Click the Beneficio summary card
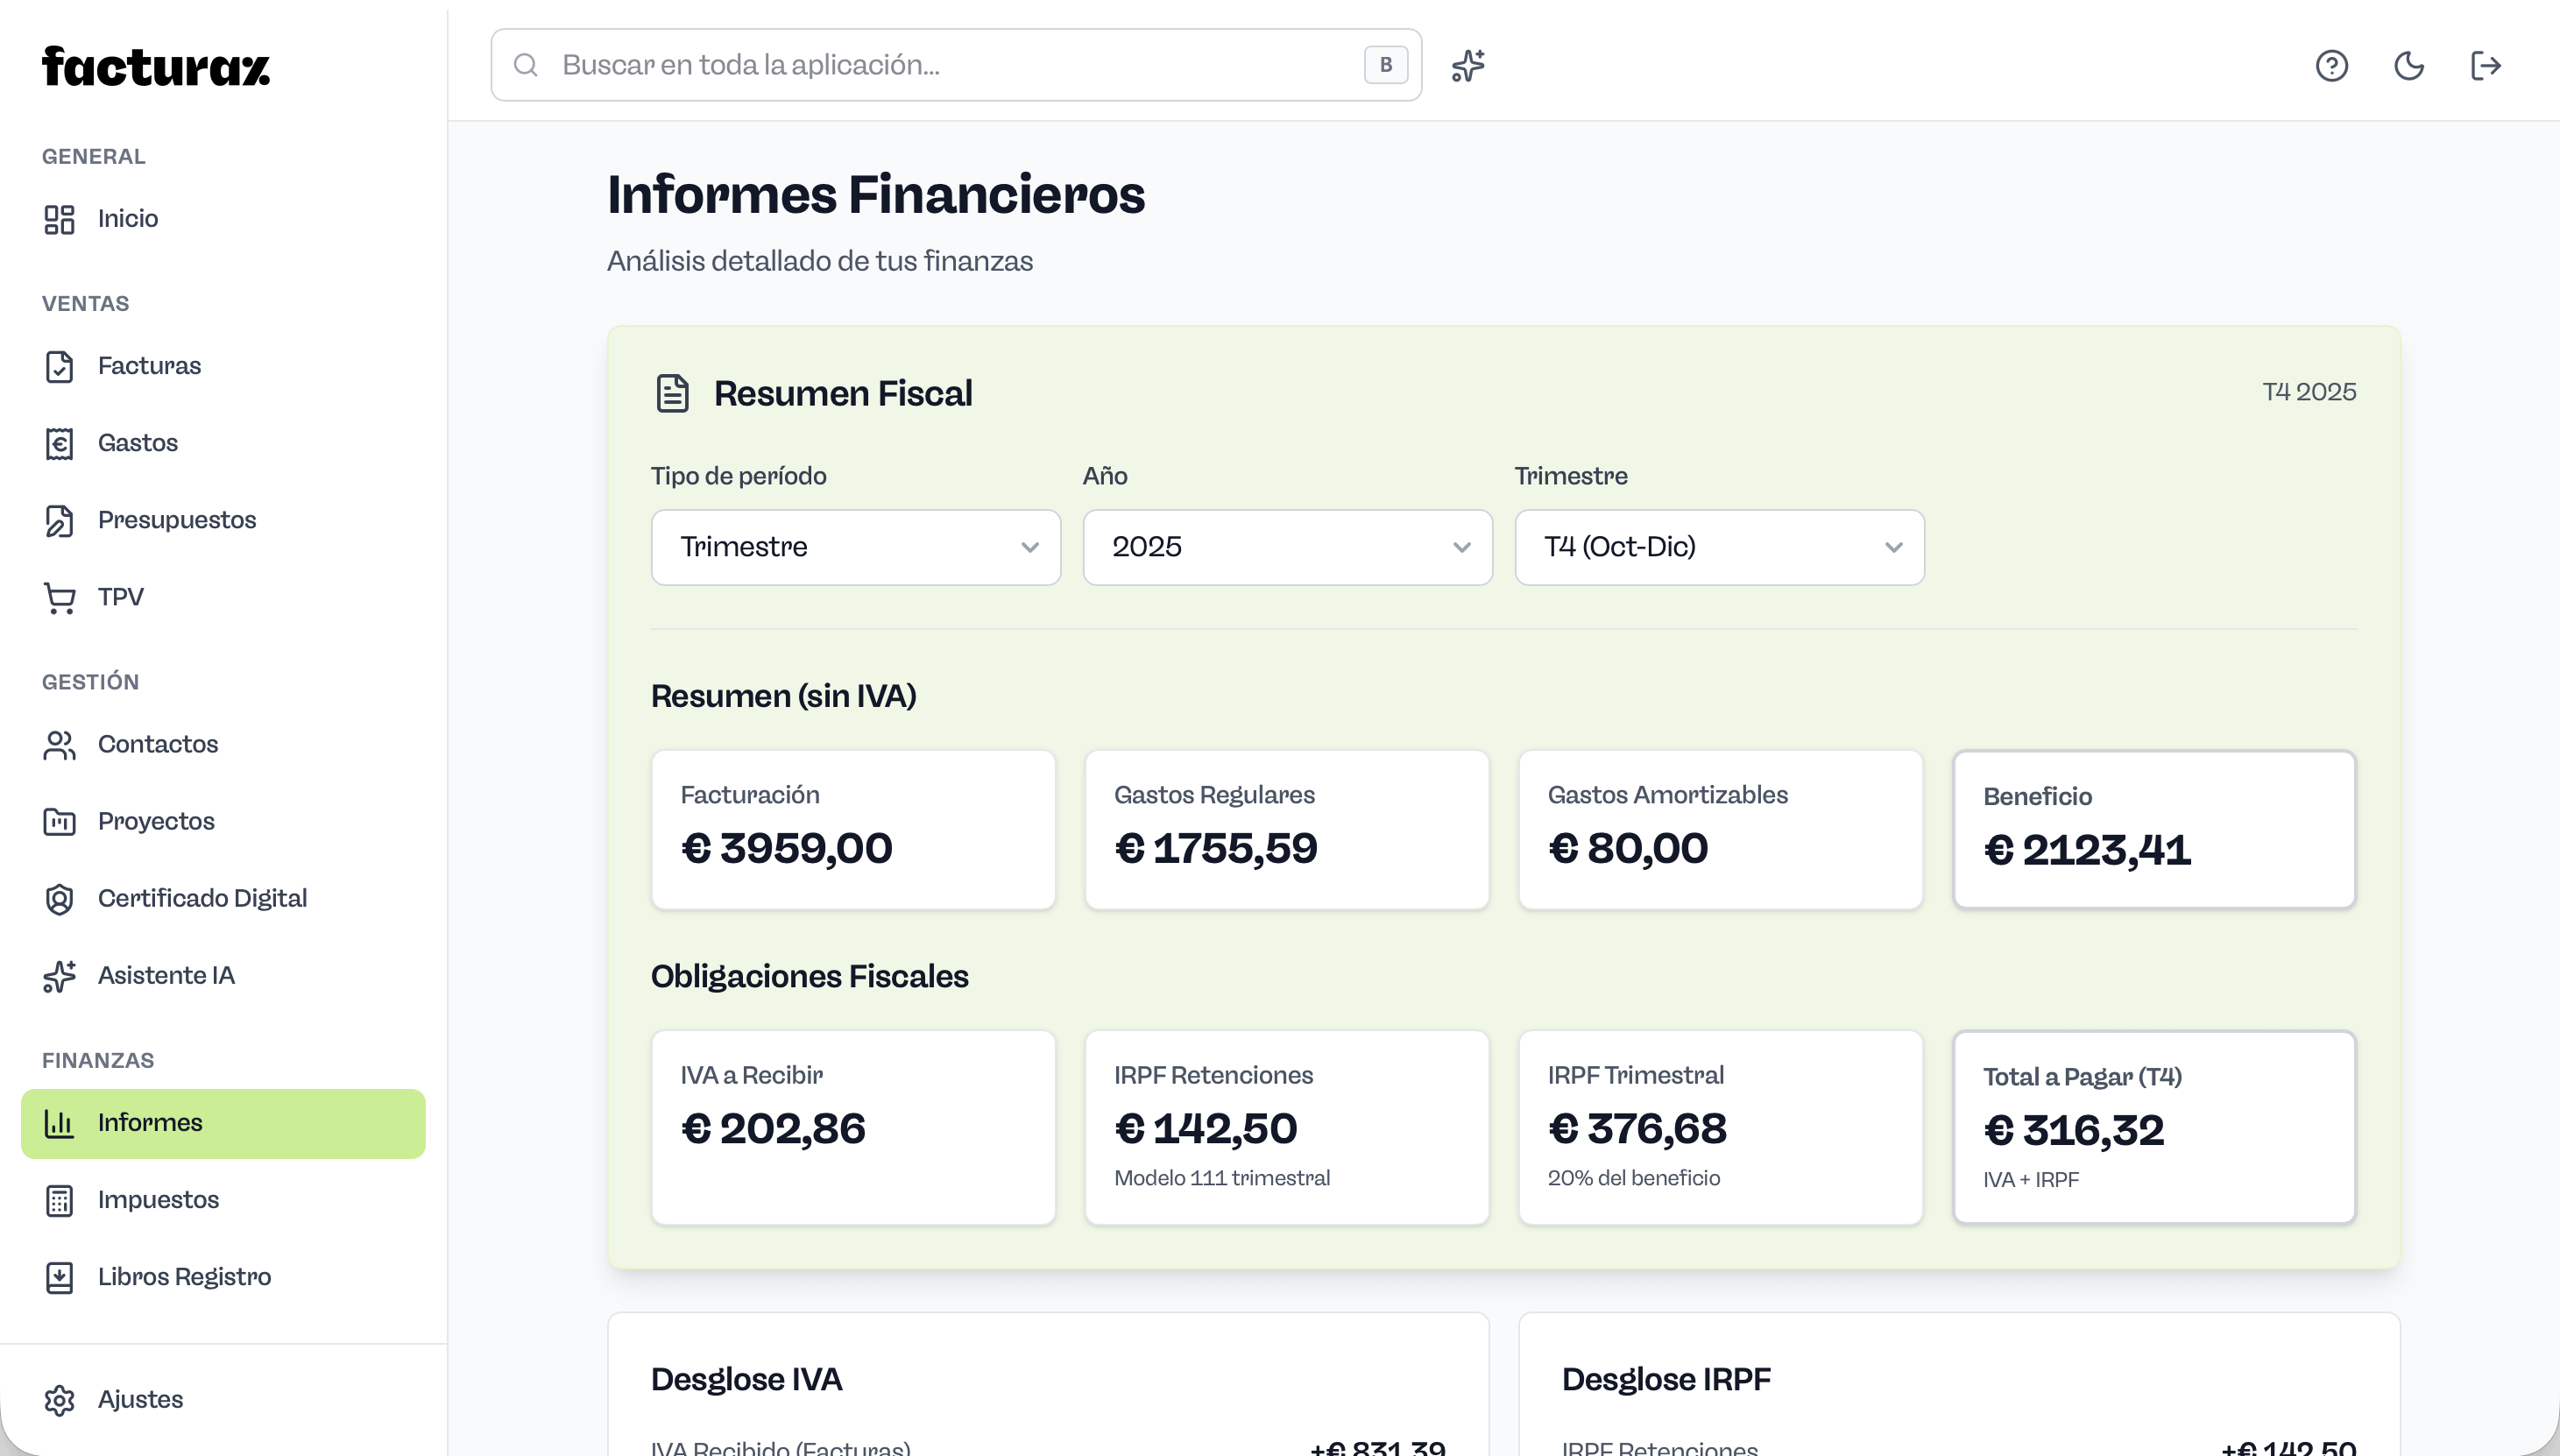This screenshot has height=1456, width=2560. 2154,829
